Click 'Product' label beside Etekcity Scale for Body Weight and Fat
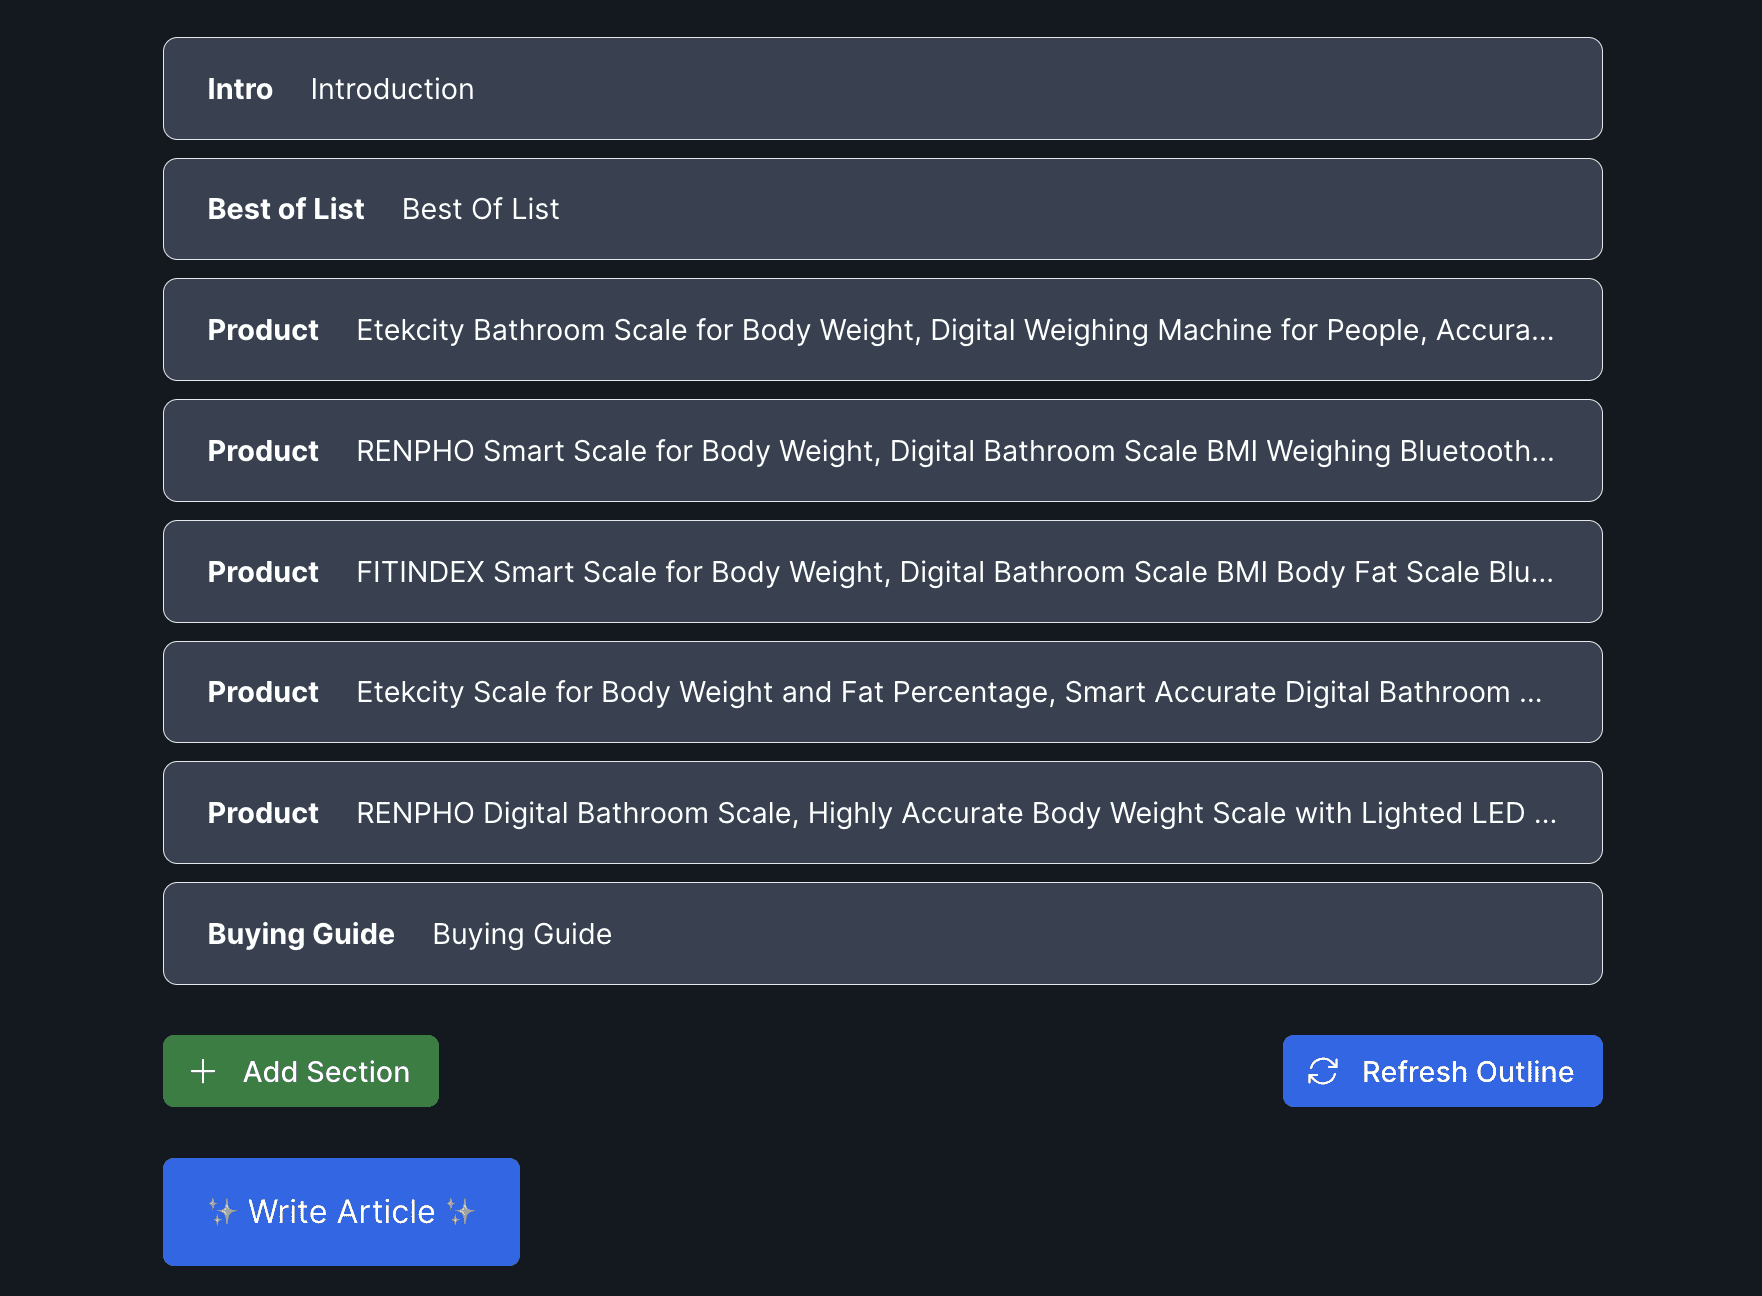Viewport: 1762px width, 1296px height. (263, 692)
